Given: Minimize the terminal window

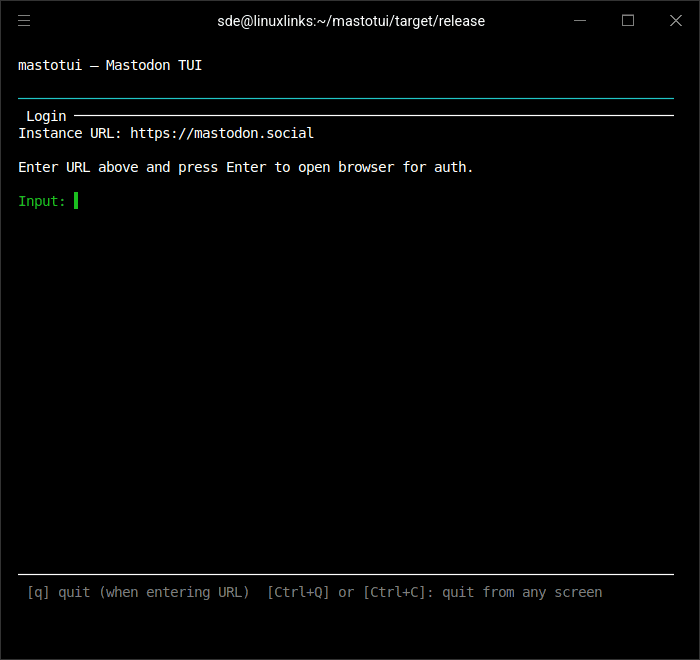Looking at the screenshot, I should pyautogui.click(x=580, y=21).
